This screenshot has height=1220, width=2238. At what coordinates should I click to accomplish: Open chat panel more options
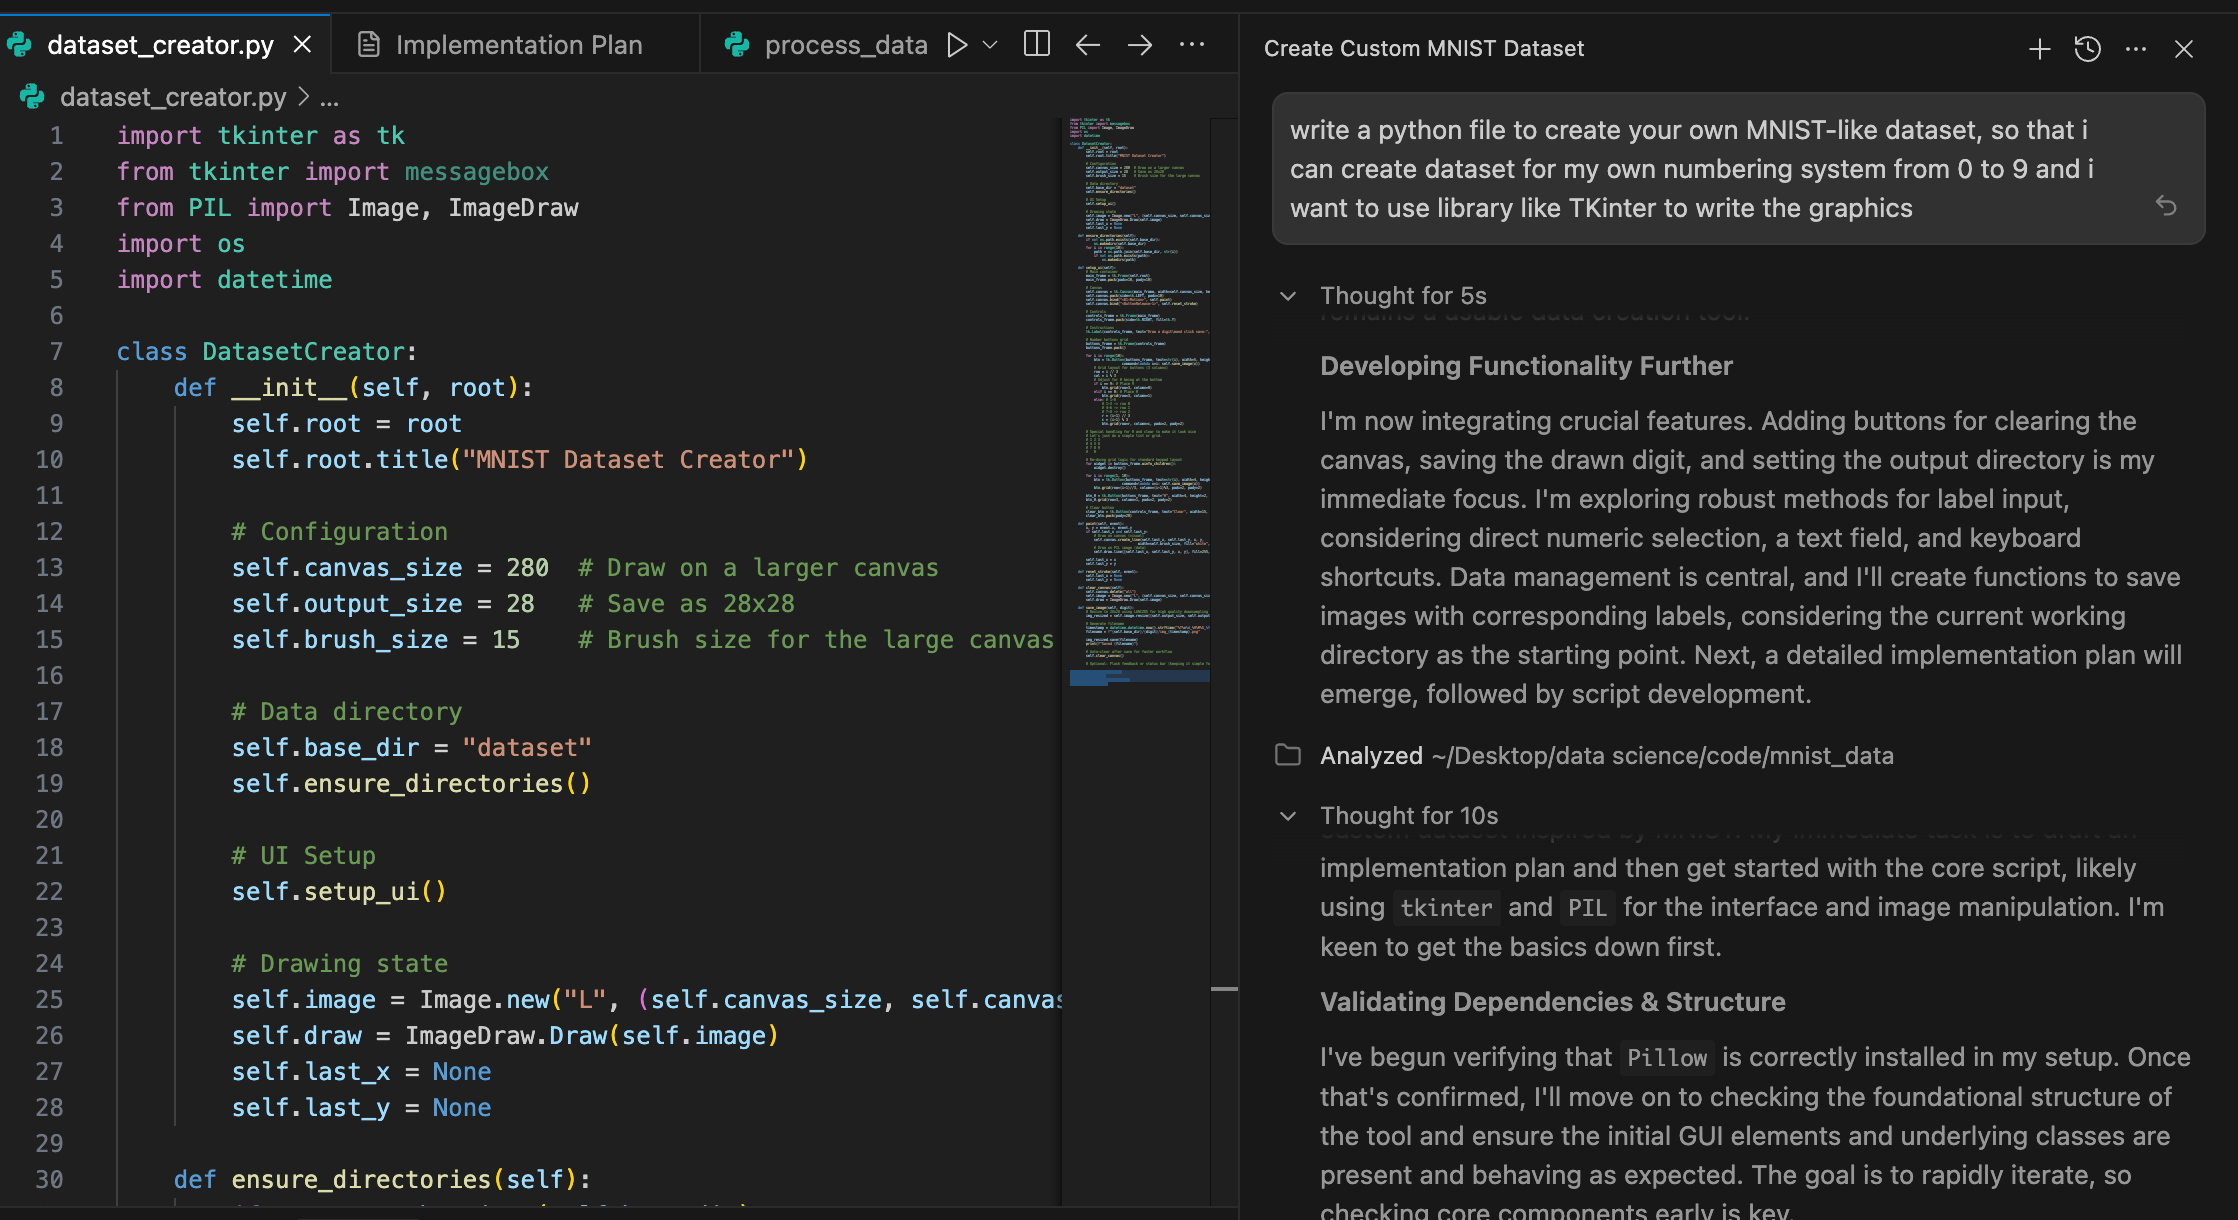click(2136, 49)
